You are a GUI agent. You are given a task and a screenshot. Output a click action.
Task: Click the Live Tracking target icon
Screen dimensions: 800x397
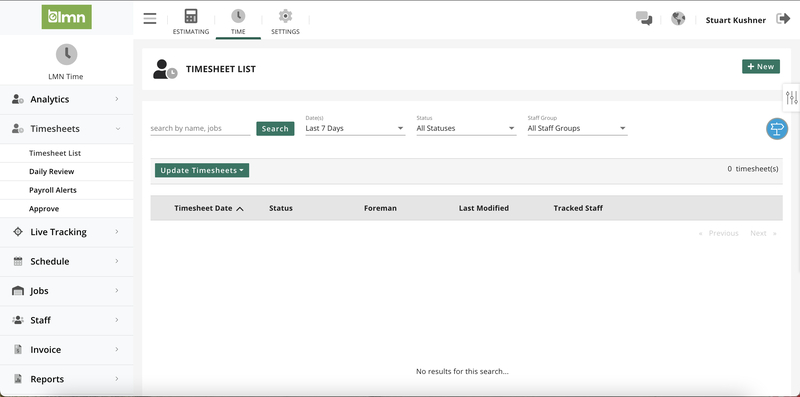coord(18,232)
